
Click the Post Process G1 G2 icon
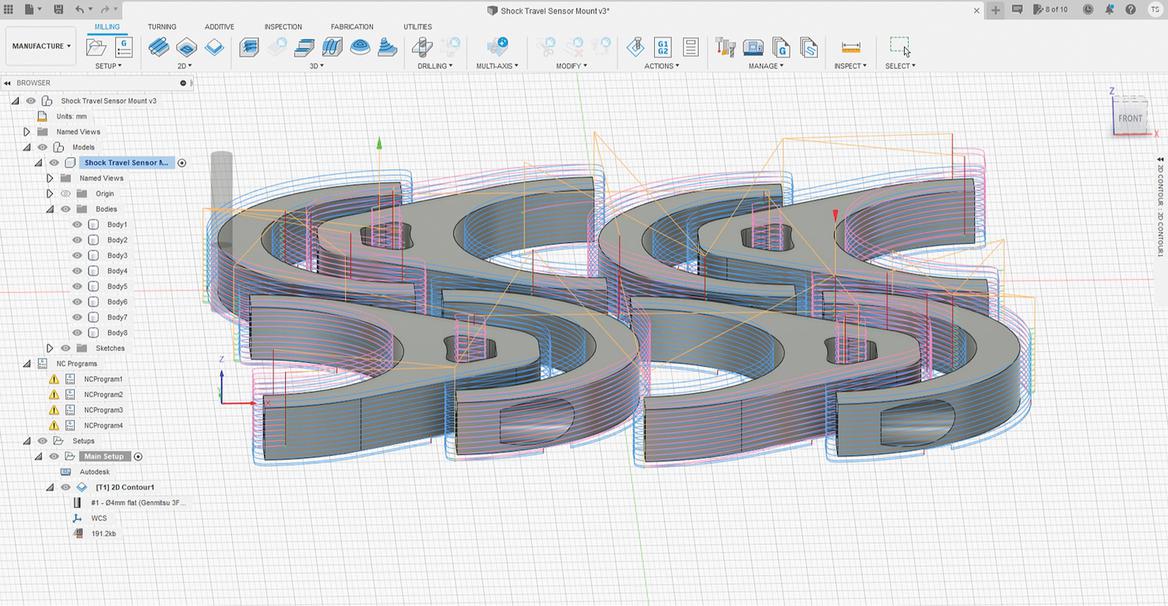pyautogui.click(x=662, y=47)
